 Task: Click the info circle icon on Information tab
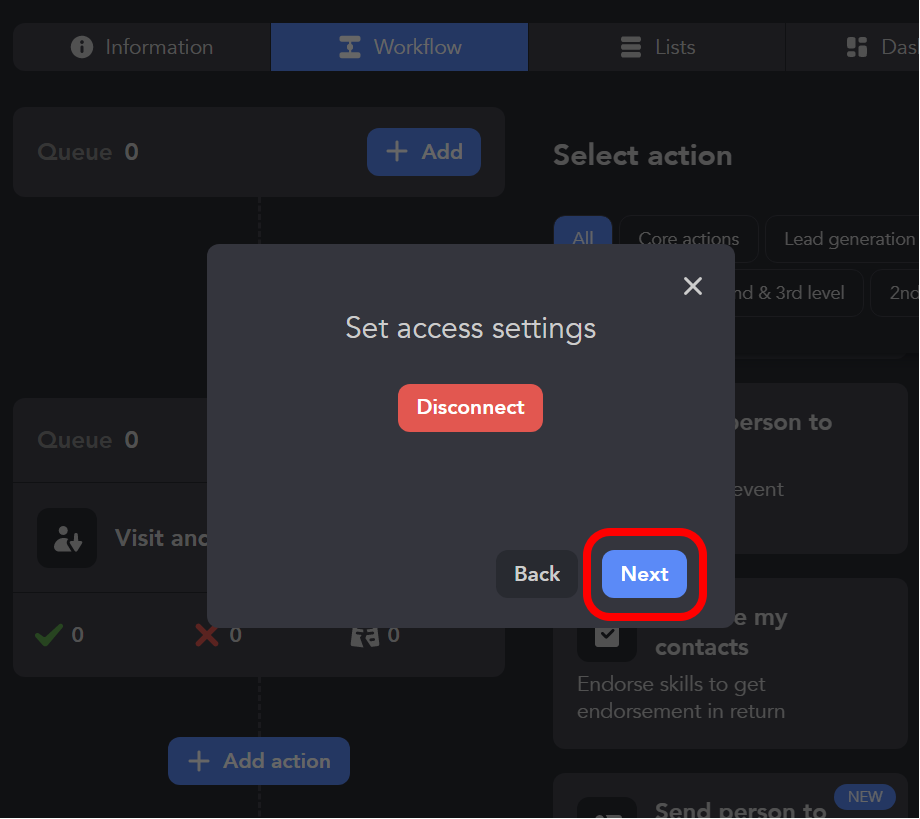coord(82,47)
